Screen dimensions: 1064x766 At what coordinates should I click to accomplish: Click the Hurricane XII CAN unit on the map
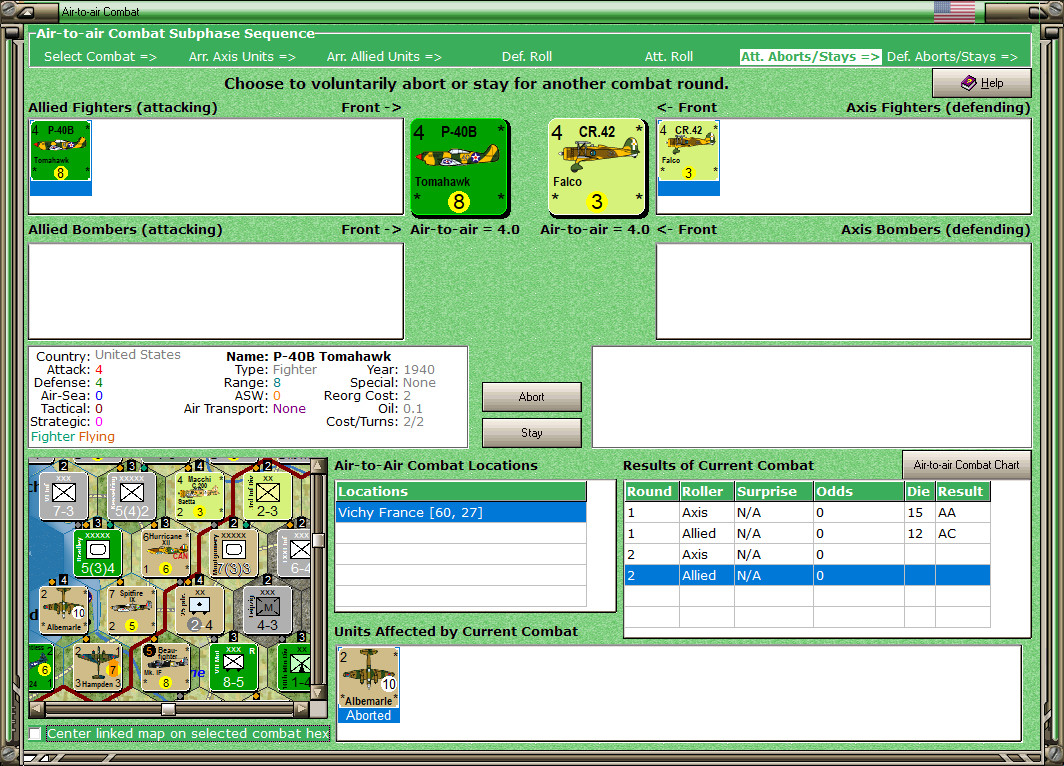165,553
